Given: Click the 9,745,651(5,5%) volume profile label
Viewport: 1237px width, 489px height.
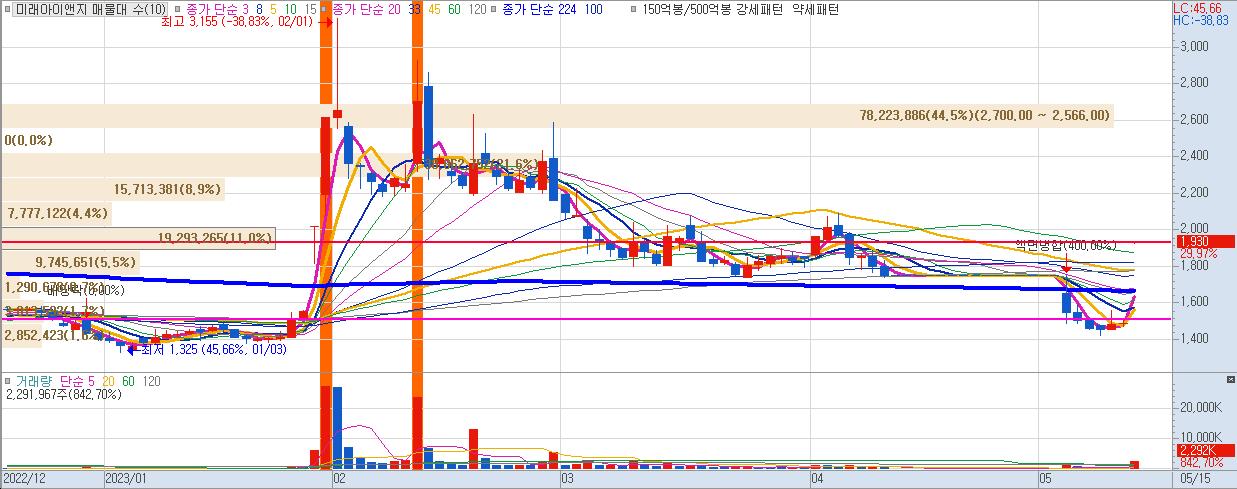Looking at the screenshot, I should click(x=85, y=262).
